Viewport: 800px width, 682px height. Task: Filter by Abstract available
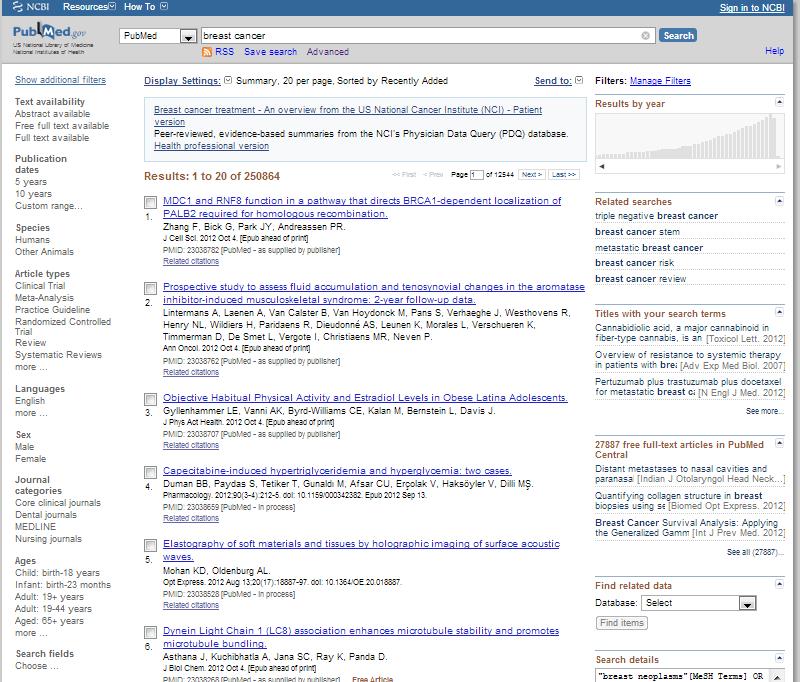[x=52, y=114]
